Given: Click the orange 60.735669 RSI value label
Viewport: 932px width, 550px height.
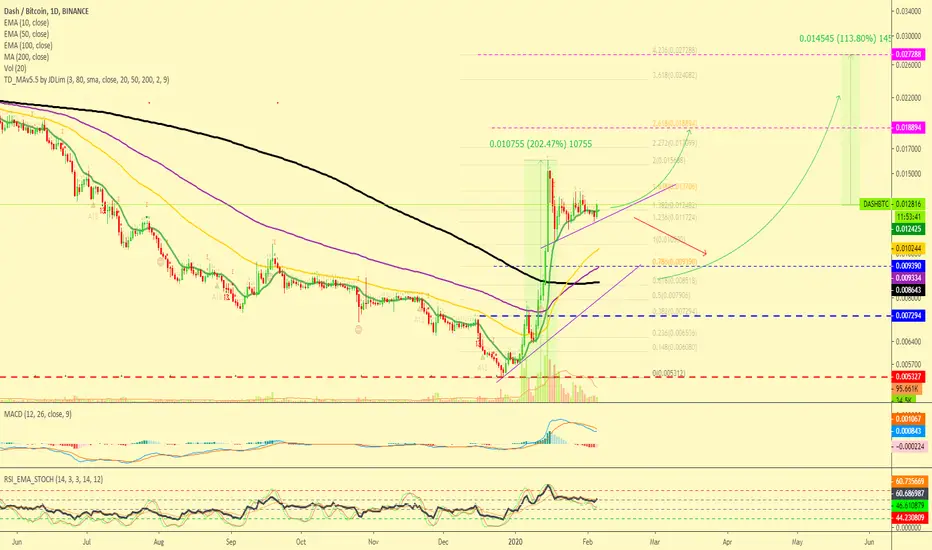Looking at the screenshot, I should (909, 481).
